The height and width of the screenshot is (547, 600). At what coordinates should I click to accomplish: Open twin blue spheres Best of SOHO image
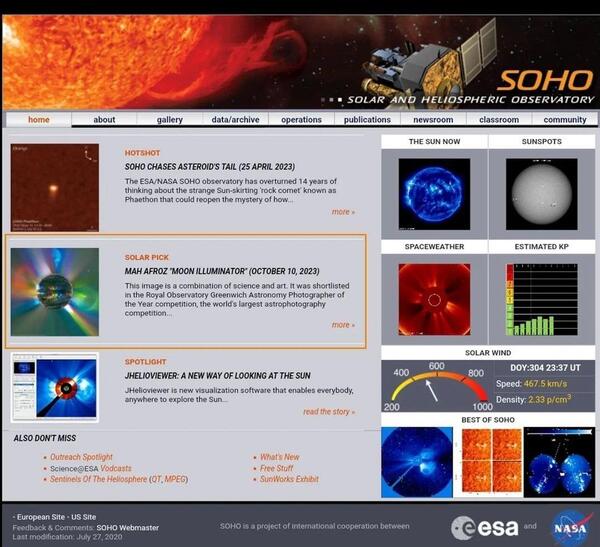point(559,462)
